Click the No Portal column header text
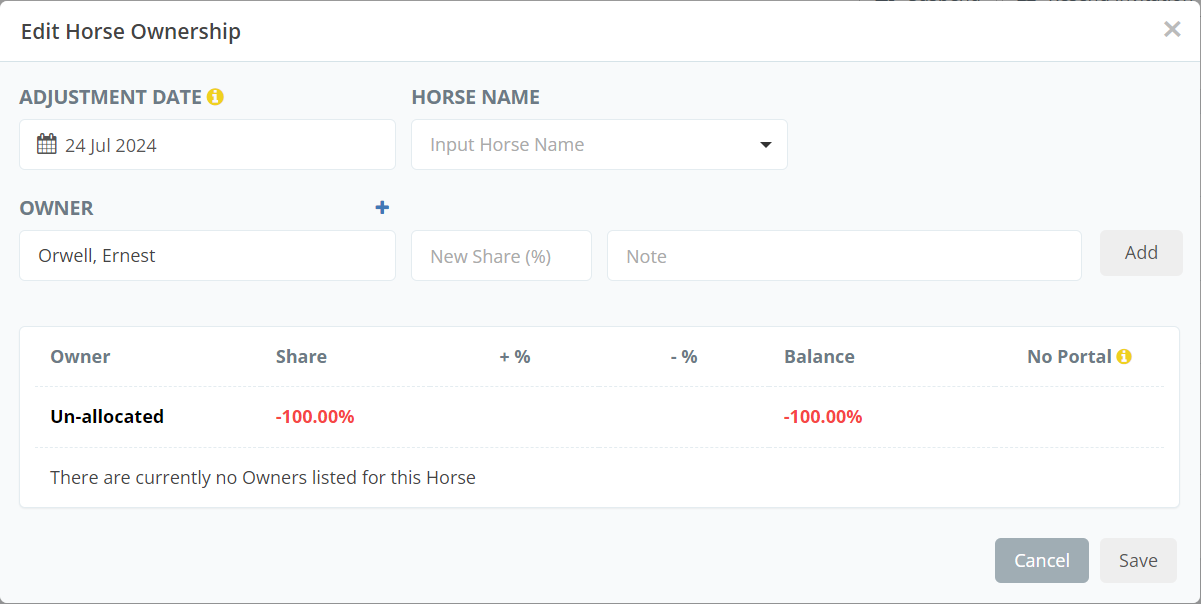This screenshot has height=604, width=1201. tap(1069, 356)
